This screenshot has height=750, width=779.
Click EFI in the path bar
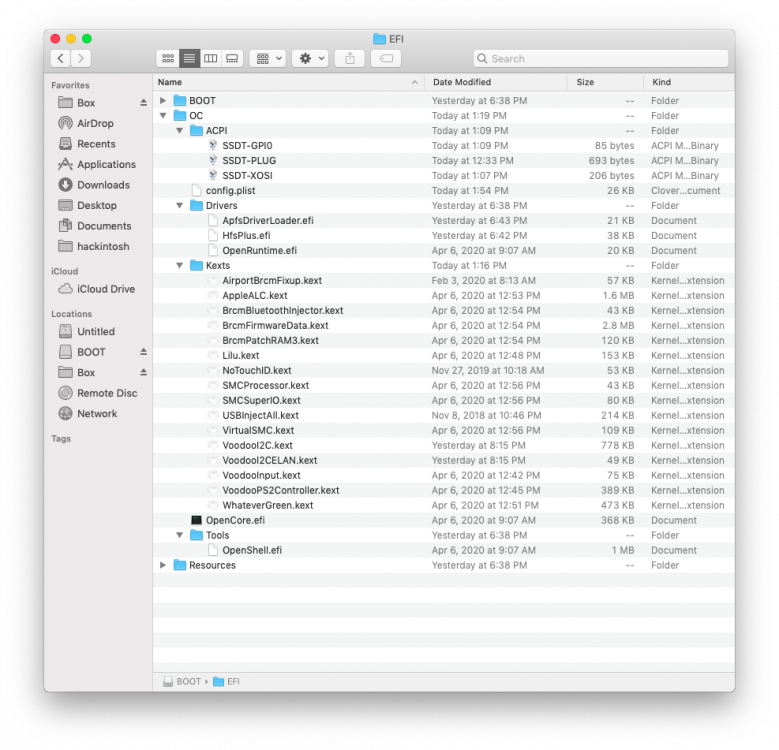tap(227, 681)
